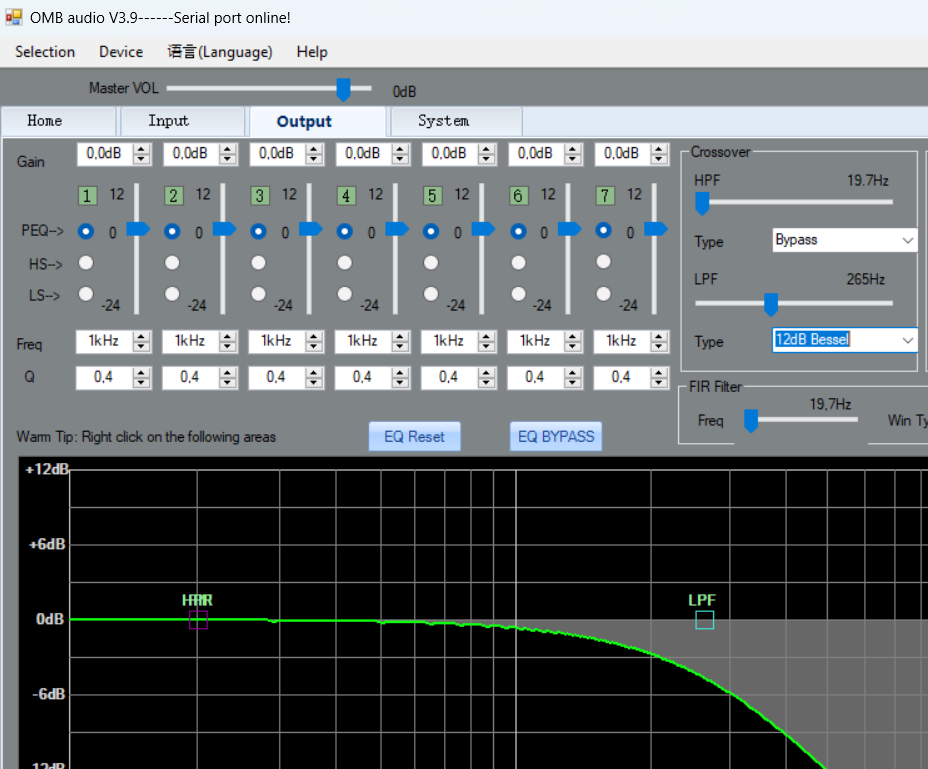This screenshot has height=769, width=928.
Task: Click band 7 vertical gain slider handle
Action: (656, 229)
